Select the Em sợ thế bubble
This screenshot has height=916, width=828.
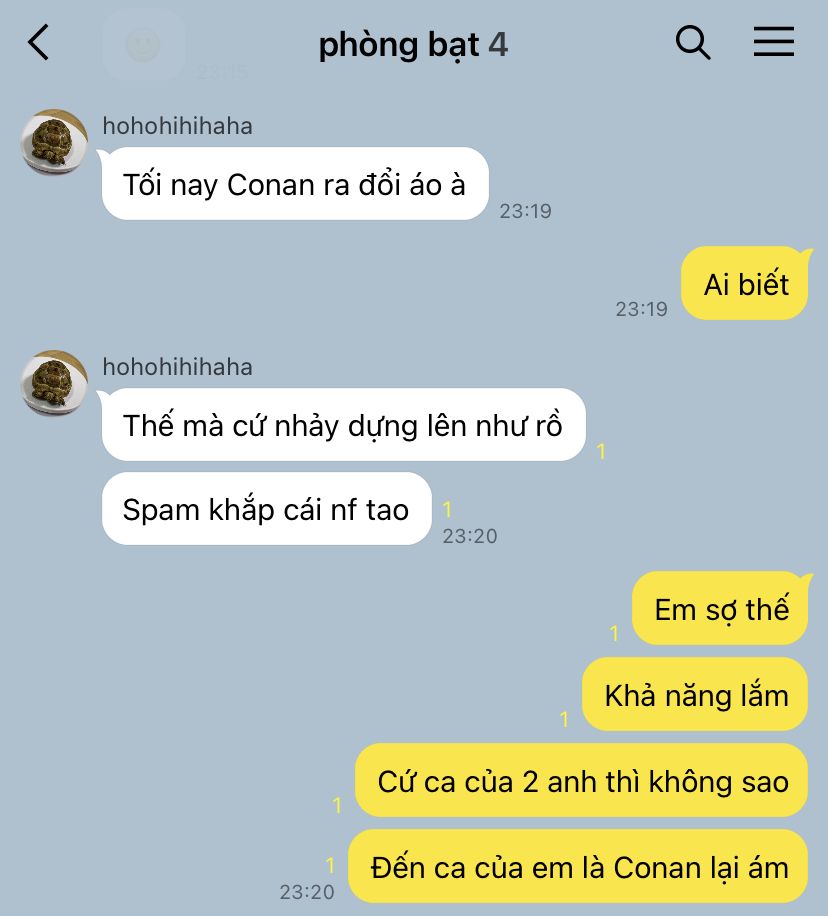tap(720, 609)
